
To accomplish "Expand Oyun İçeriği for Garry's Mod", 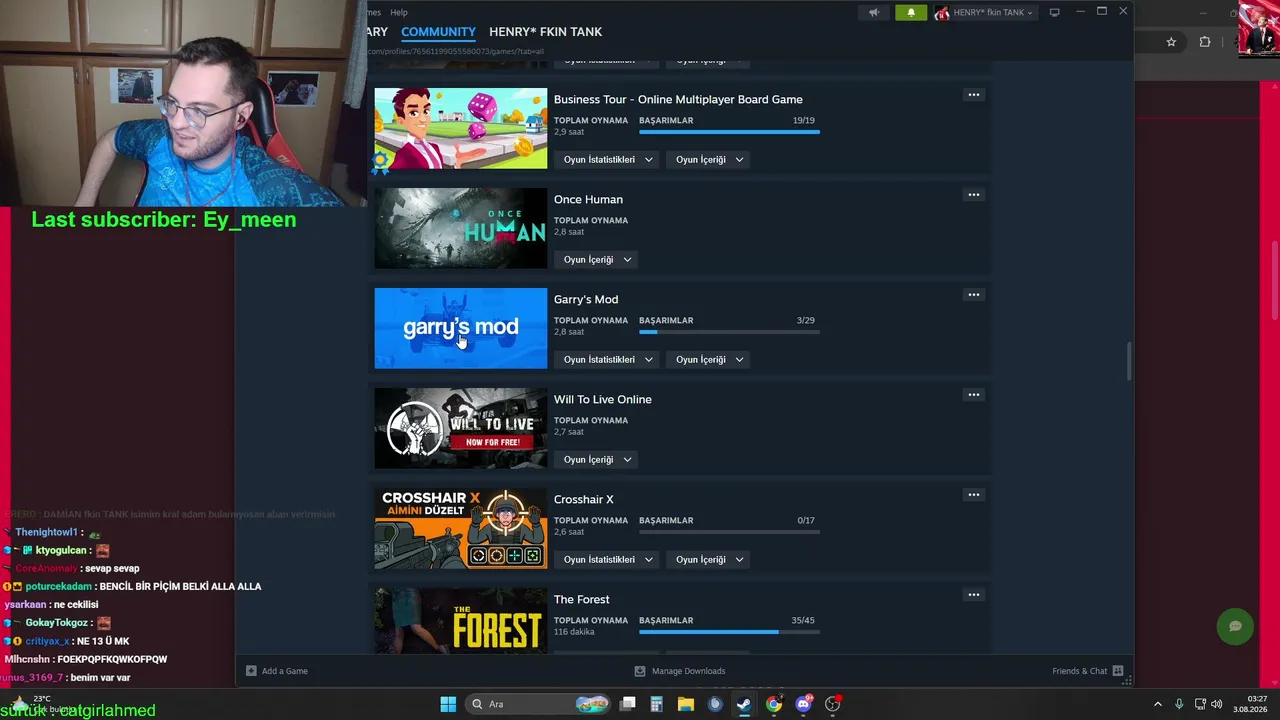I will tap(709, 360).
